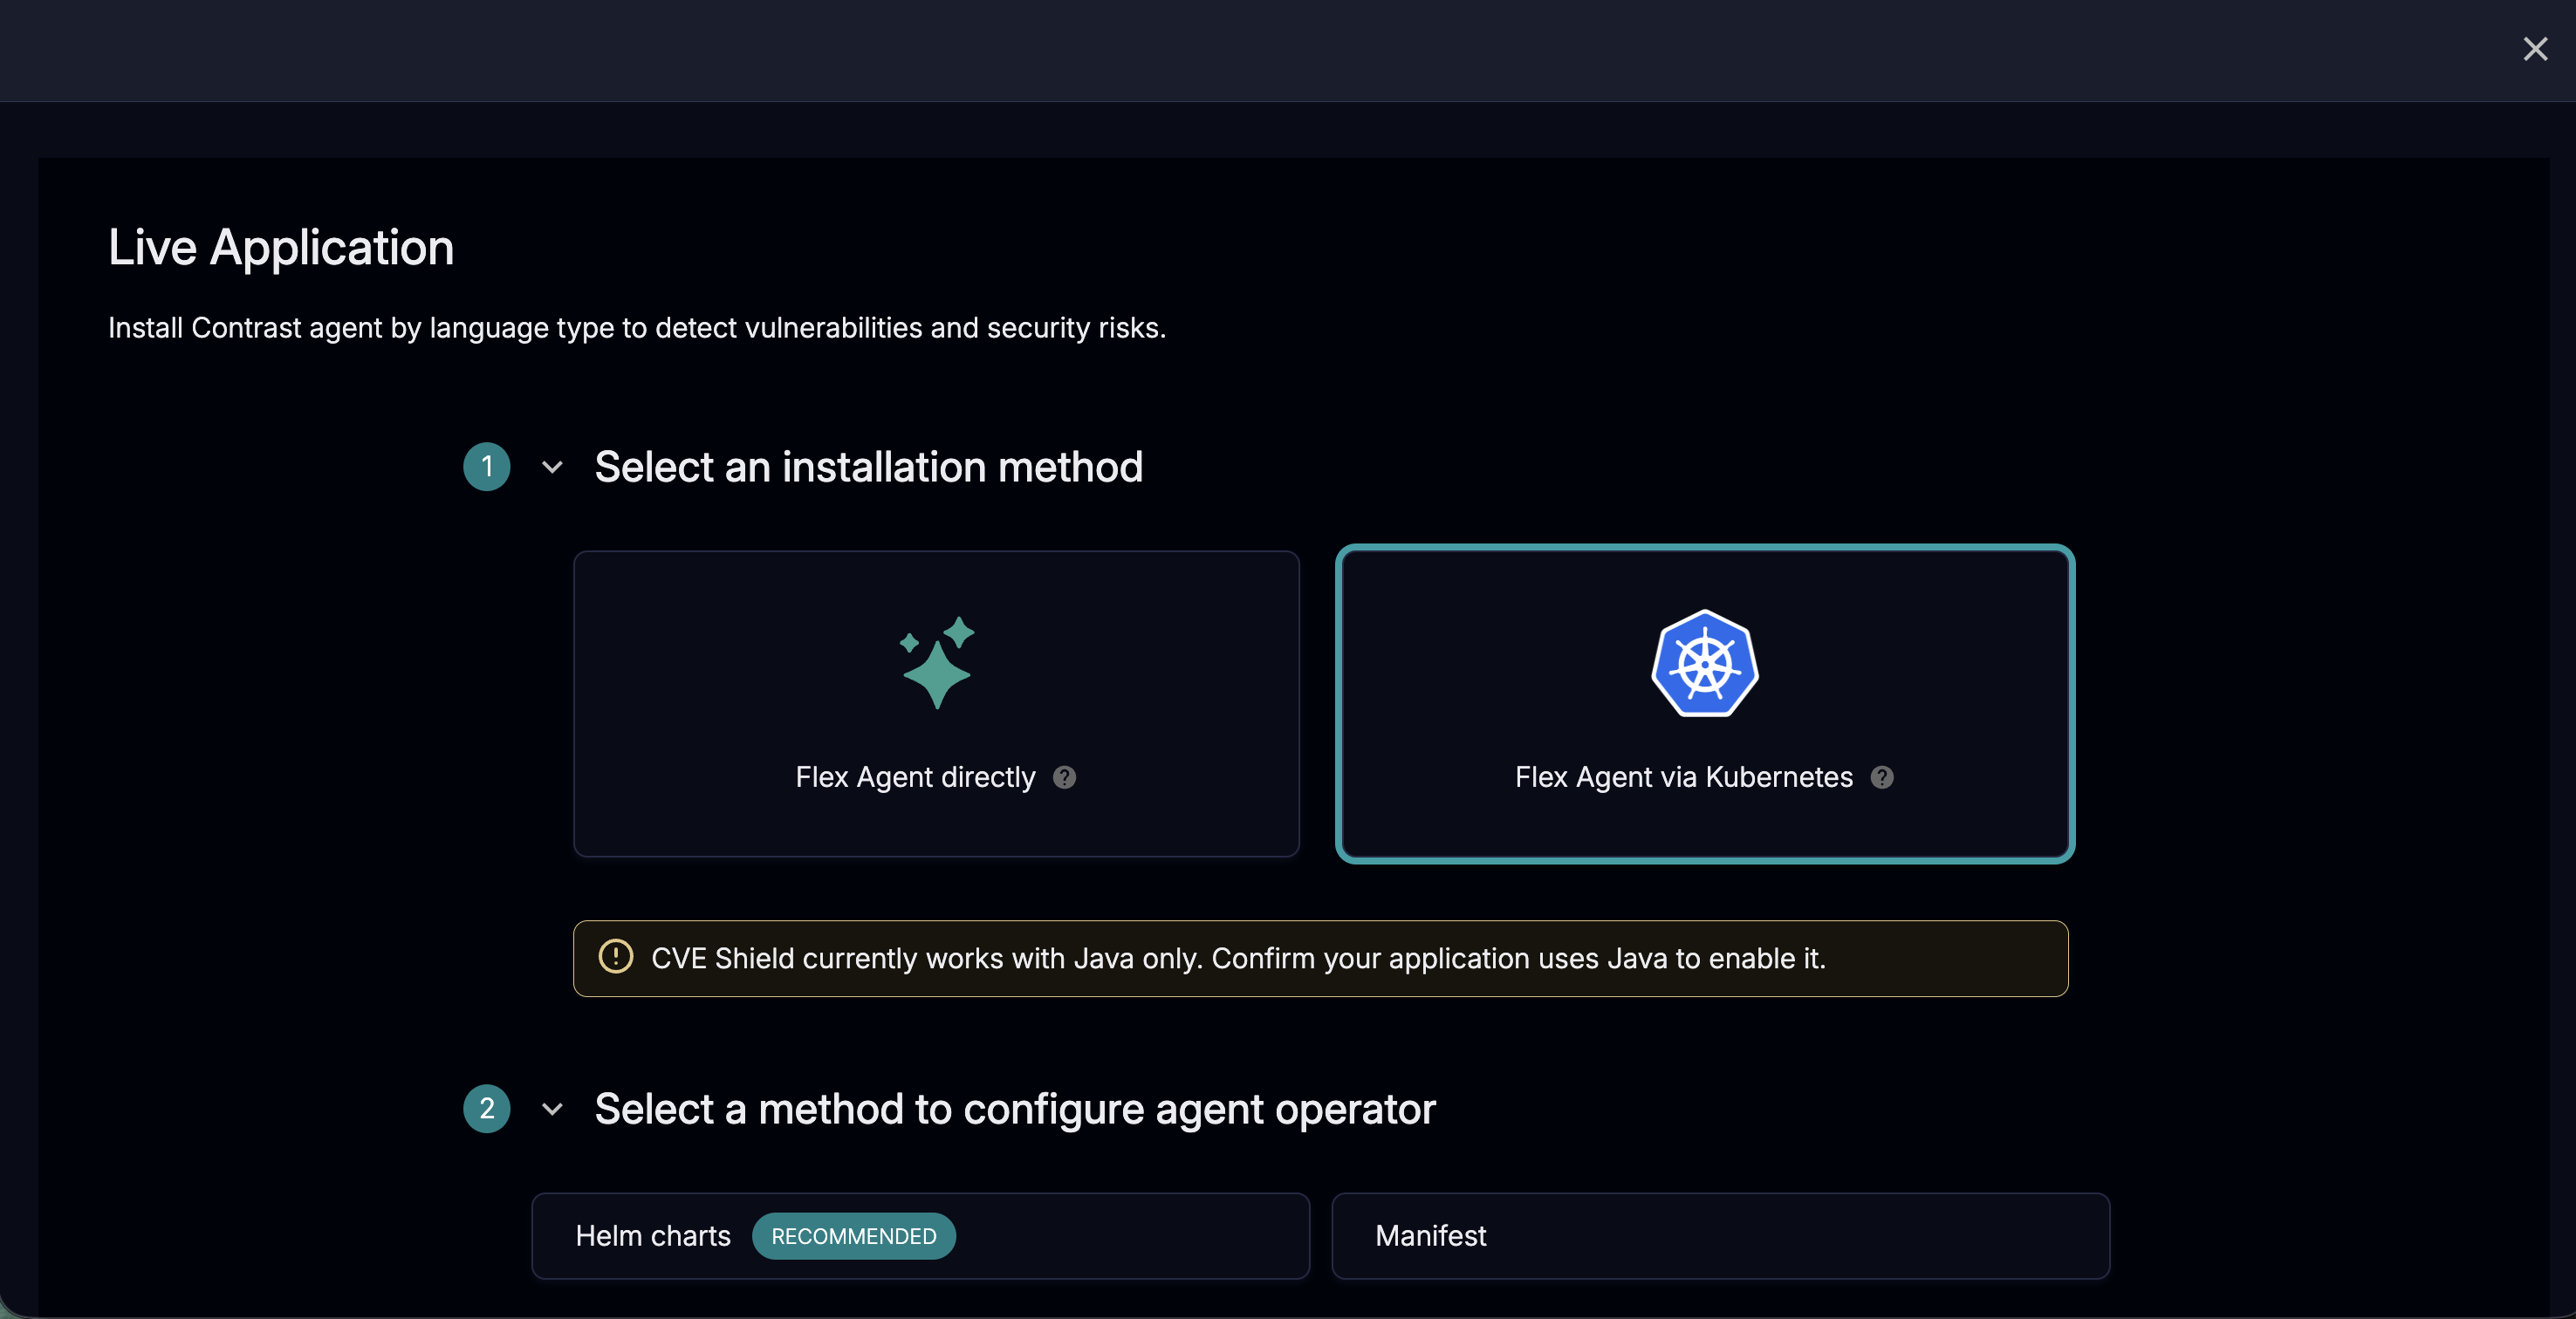
Task: Click the Select an installation method title
Action: tap(868, 467)
